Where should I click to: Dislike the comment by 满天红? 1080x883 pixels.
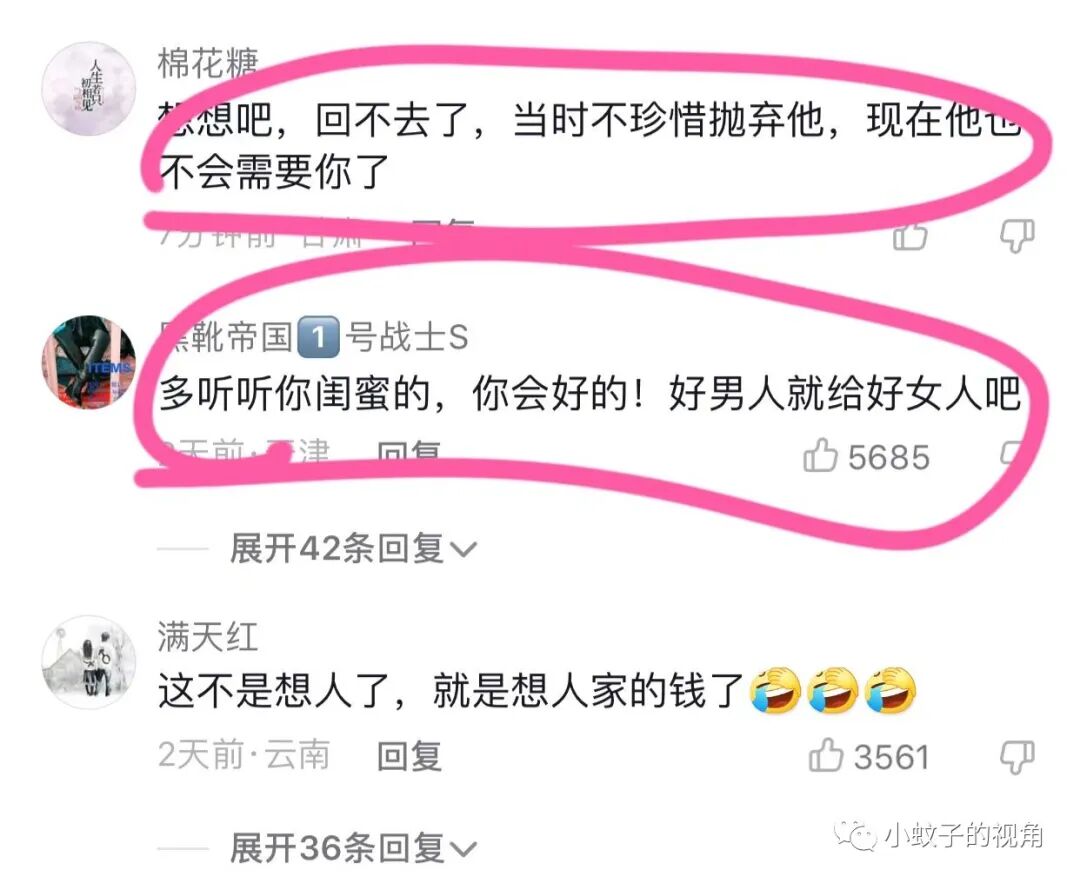click(x=1017, y=758)
